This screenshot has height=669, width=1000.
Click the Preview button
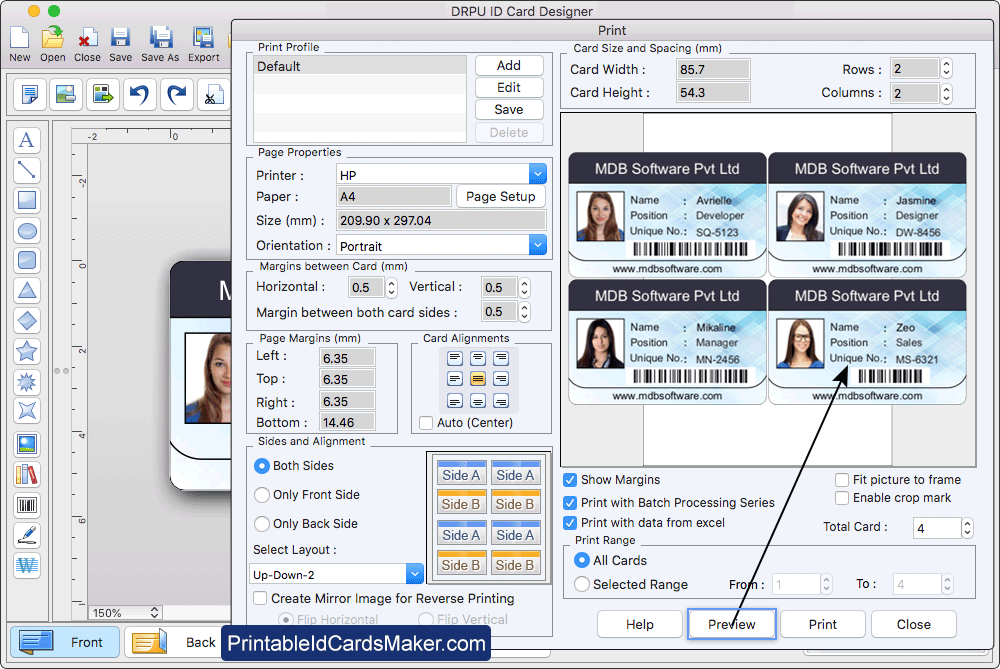coord(732,624)
